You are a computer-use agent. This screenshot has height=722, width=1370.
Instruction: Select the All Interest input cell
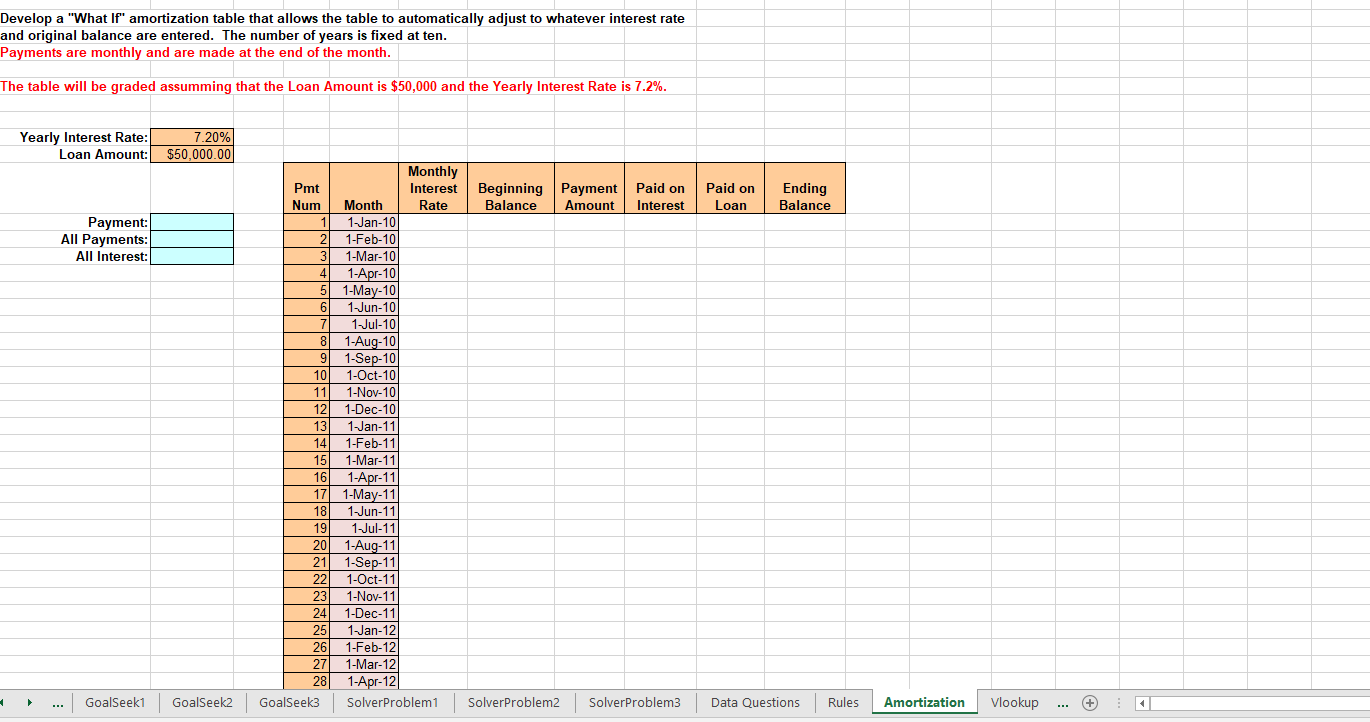coord(191,256)
